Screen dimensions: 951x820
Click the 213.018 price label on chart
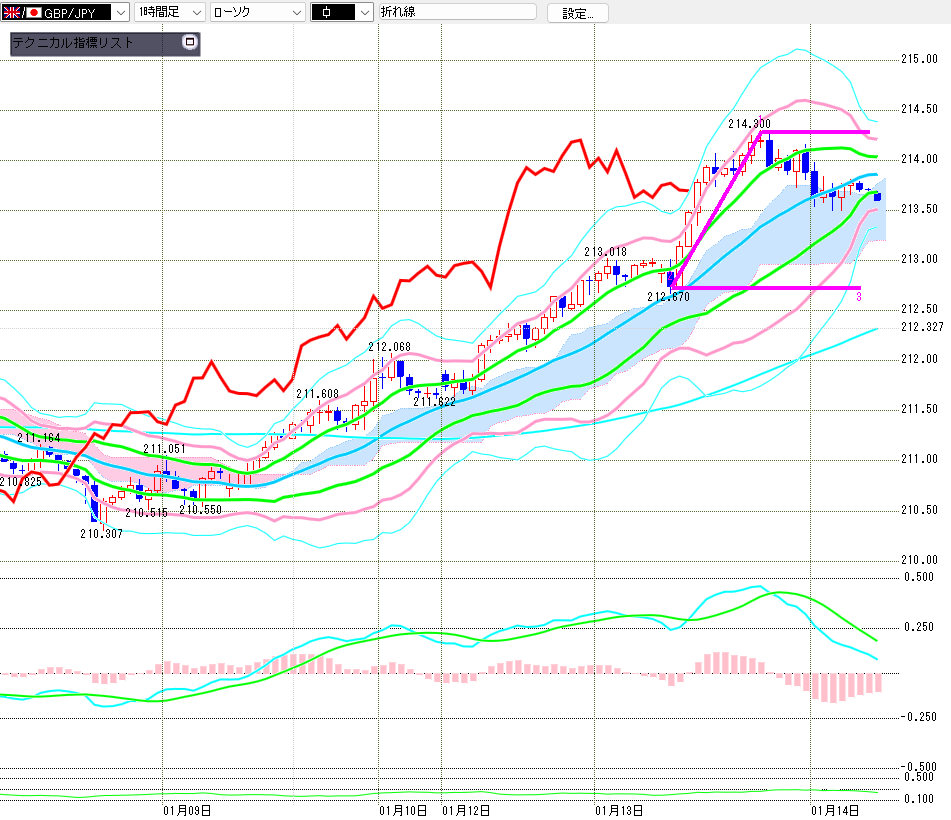click(x=605, y=252)
